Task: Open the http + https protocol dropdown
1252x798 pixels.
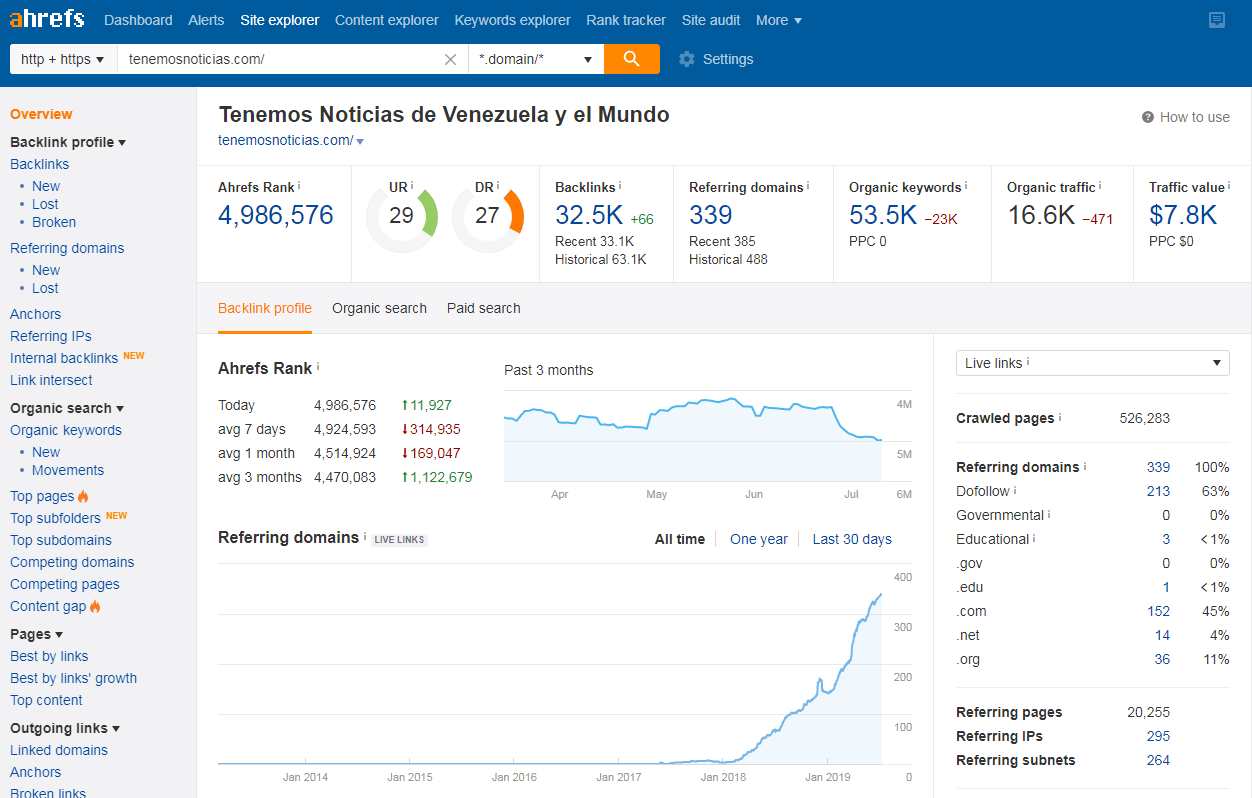Action: (x=63, y=59)
